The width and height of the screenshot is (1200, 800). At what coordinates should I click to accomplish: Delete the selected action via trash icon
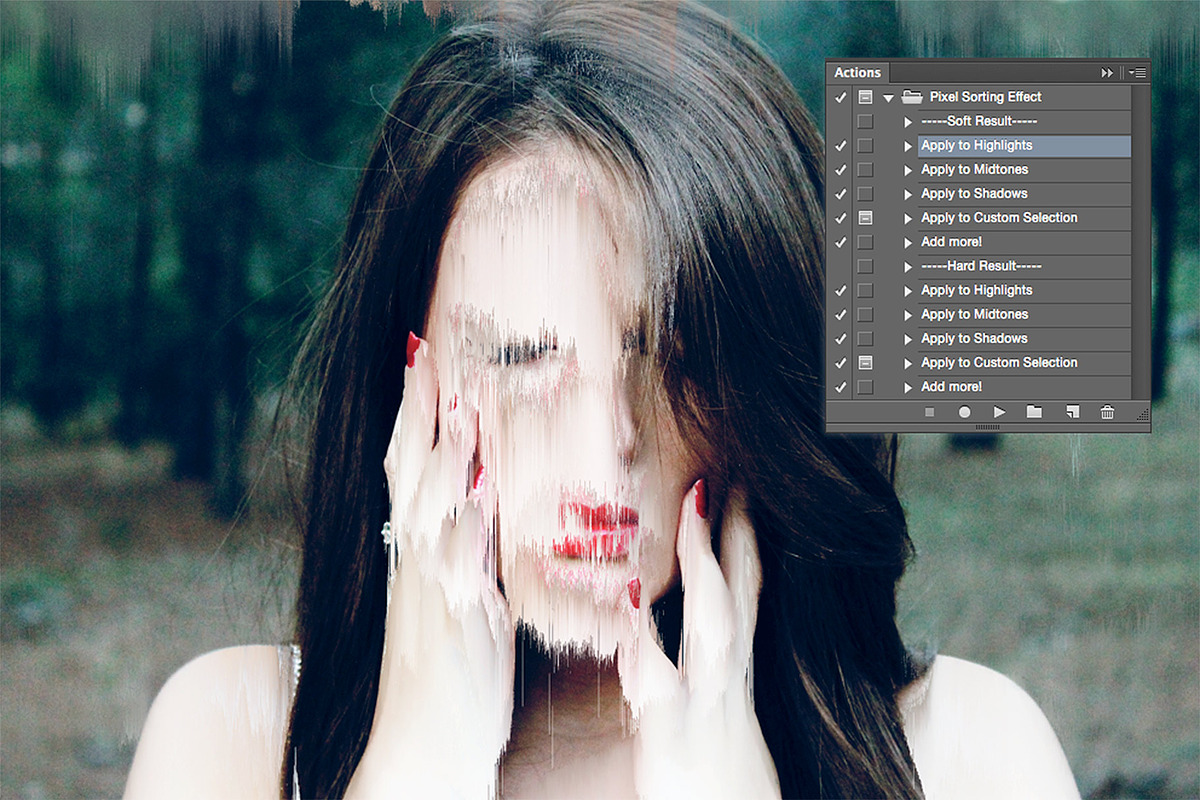1107,412
